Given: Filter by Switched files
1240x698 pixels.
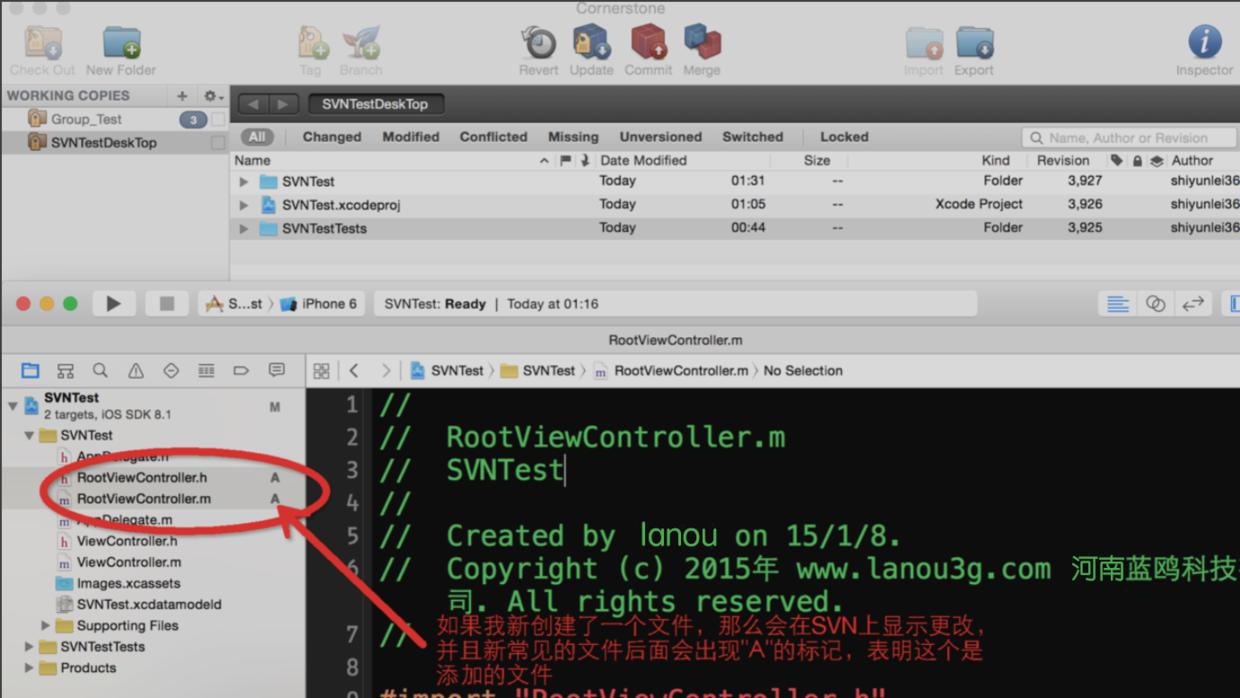Looking at the screenshot, I should coord(753,137).
